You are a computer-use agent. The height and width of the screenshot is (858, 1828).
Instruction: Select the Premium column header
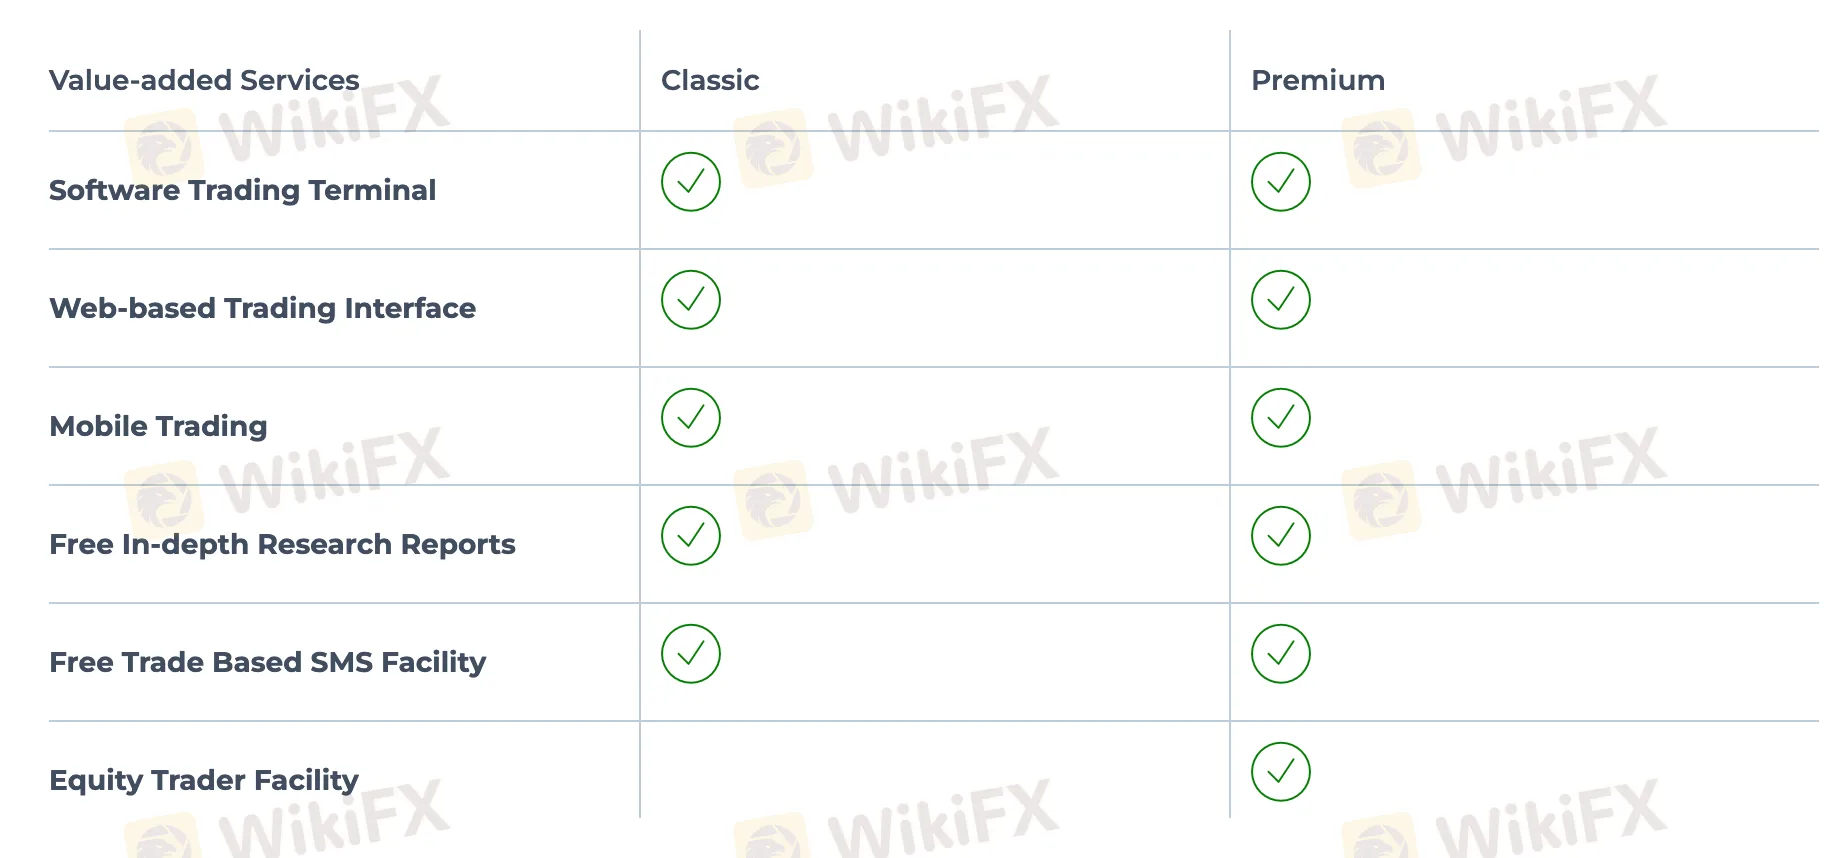point(1318,80)
